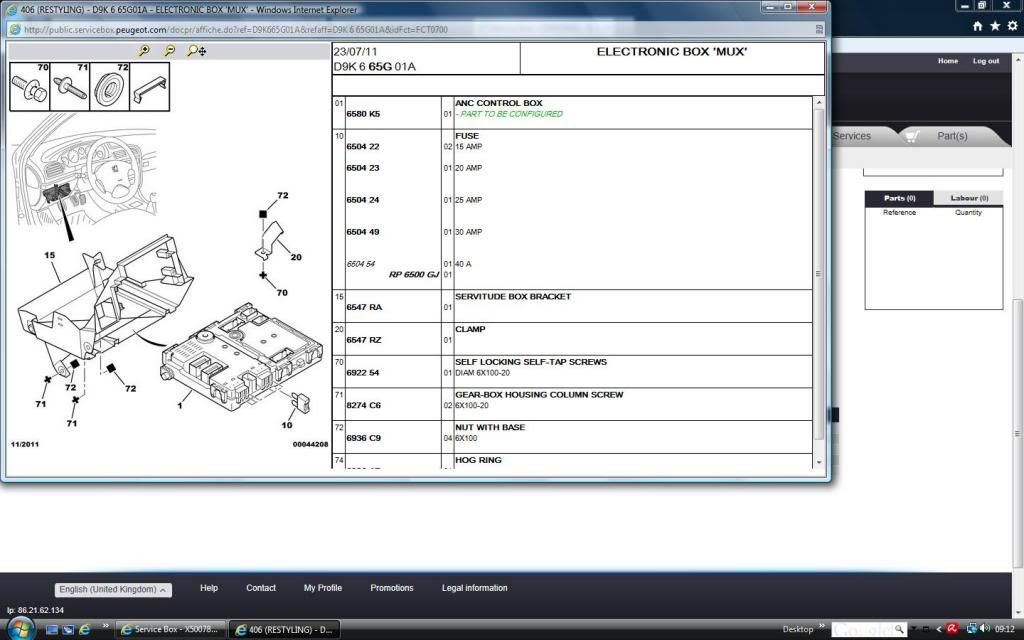
Task: Click fuse part number 6504 23
Action: pyautogui.click(x=362, y=168)
